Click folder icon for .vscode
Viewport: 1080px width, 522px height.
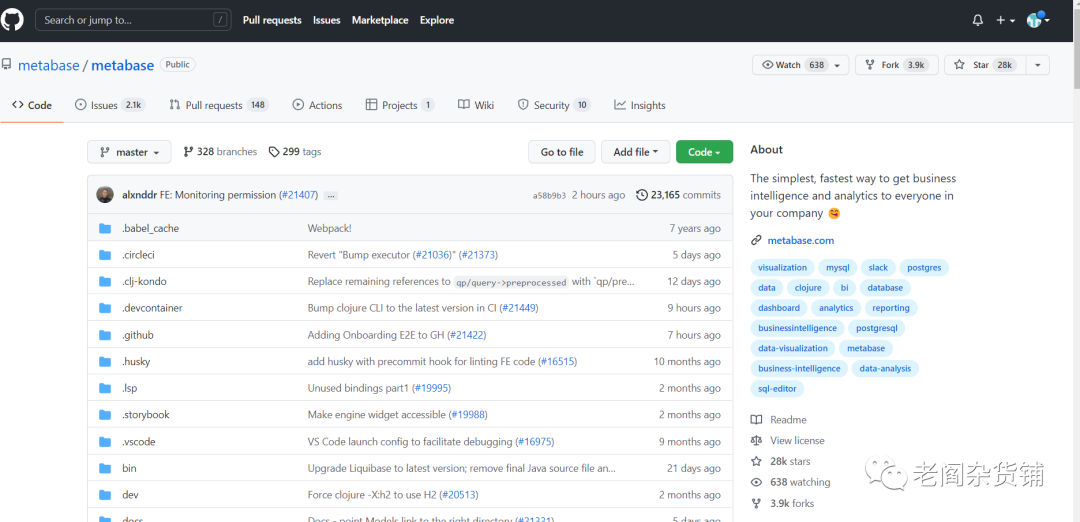click(x=105, y=441)
